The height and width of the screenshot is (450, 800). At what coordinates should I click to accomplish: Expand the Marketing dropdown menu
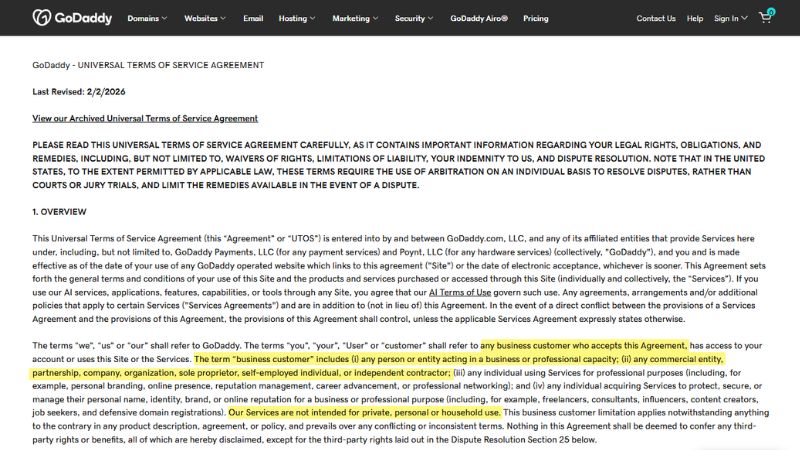pos(354,18)
